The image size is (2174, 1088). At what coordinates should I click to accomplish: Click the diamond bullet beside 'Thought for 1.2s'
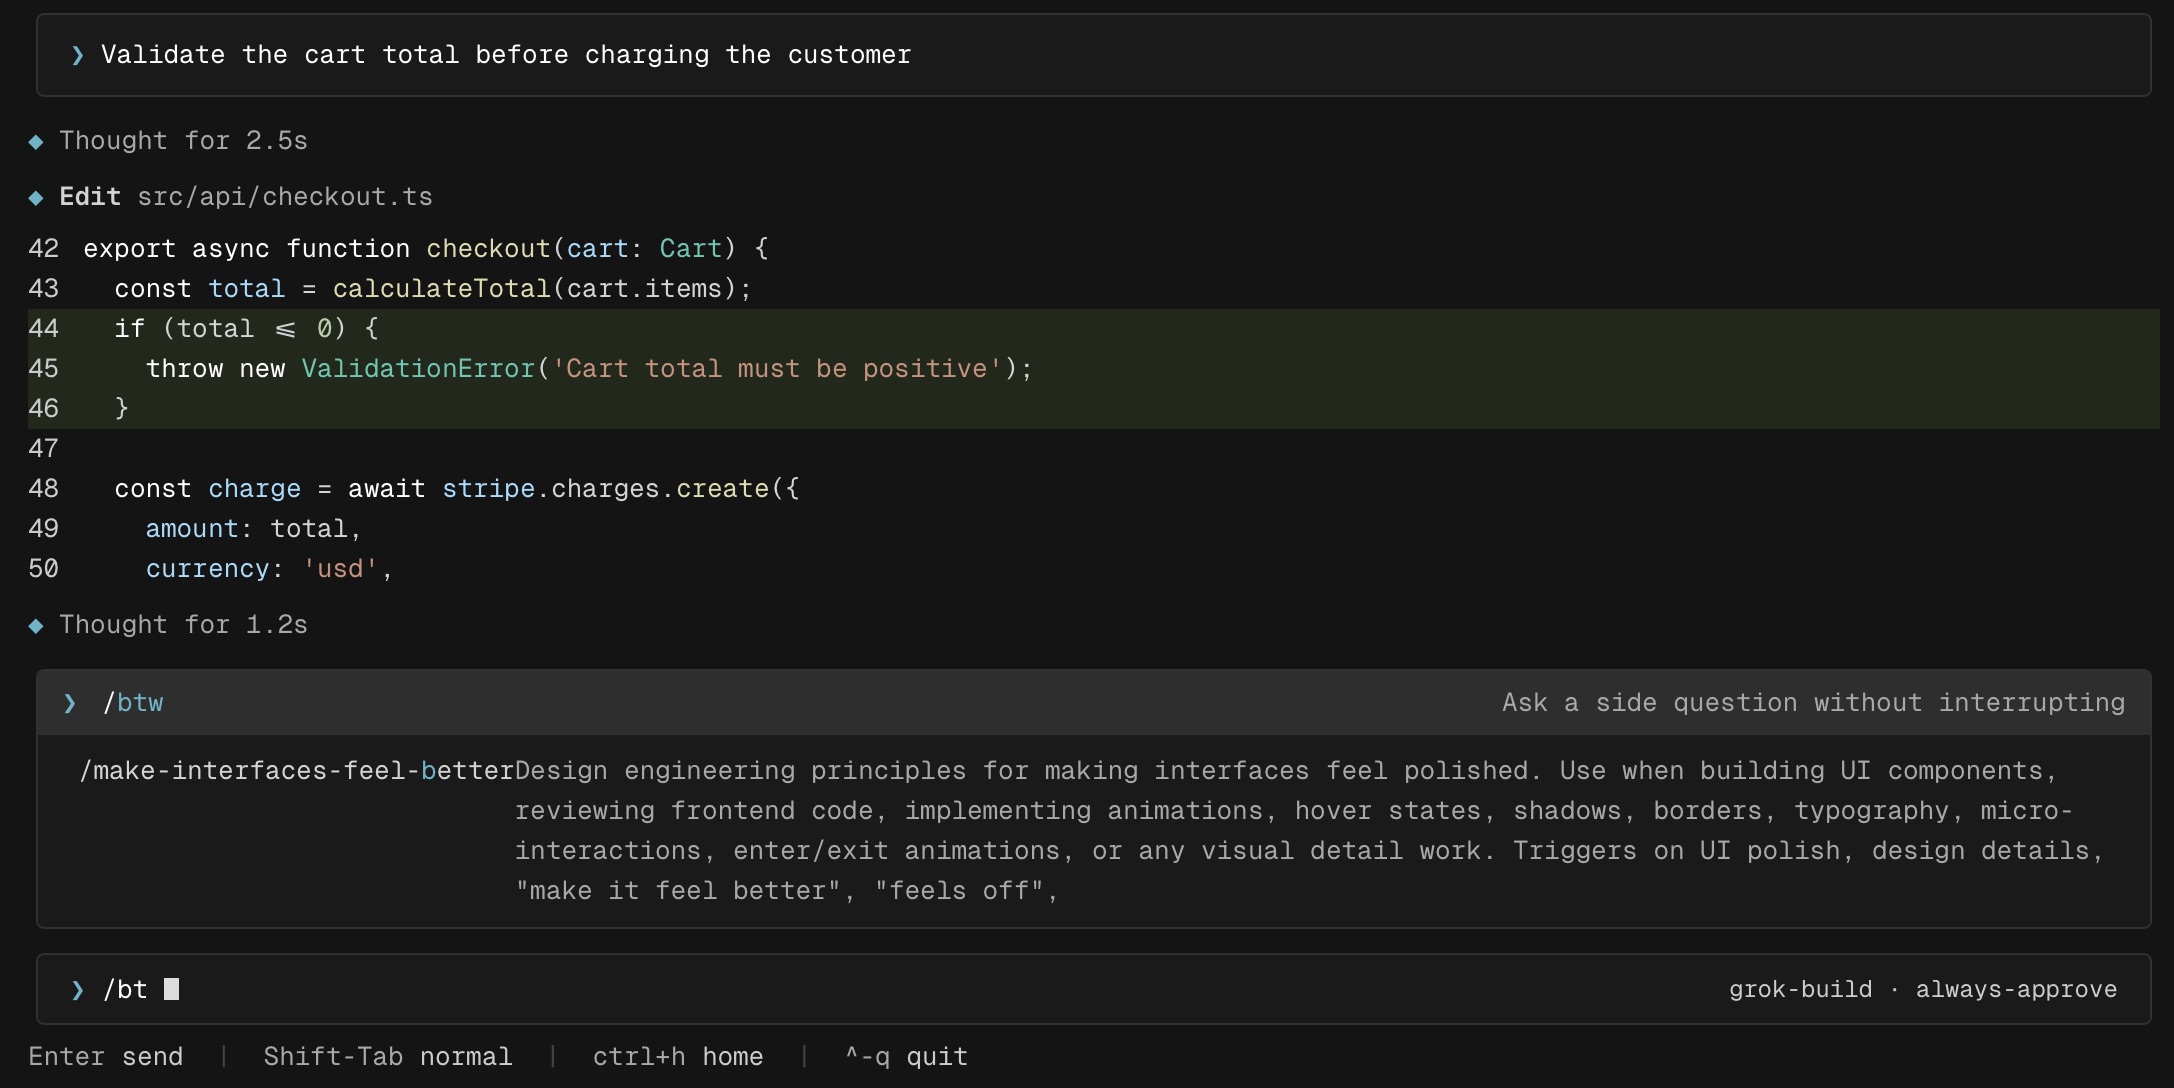pyautogui.click(x=36, y=626)
